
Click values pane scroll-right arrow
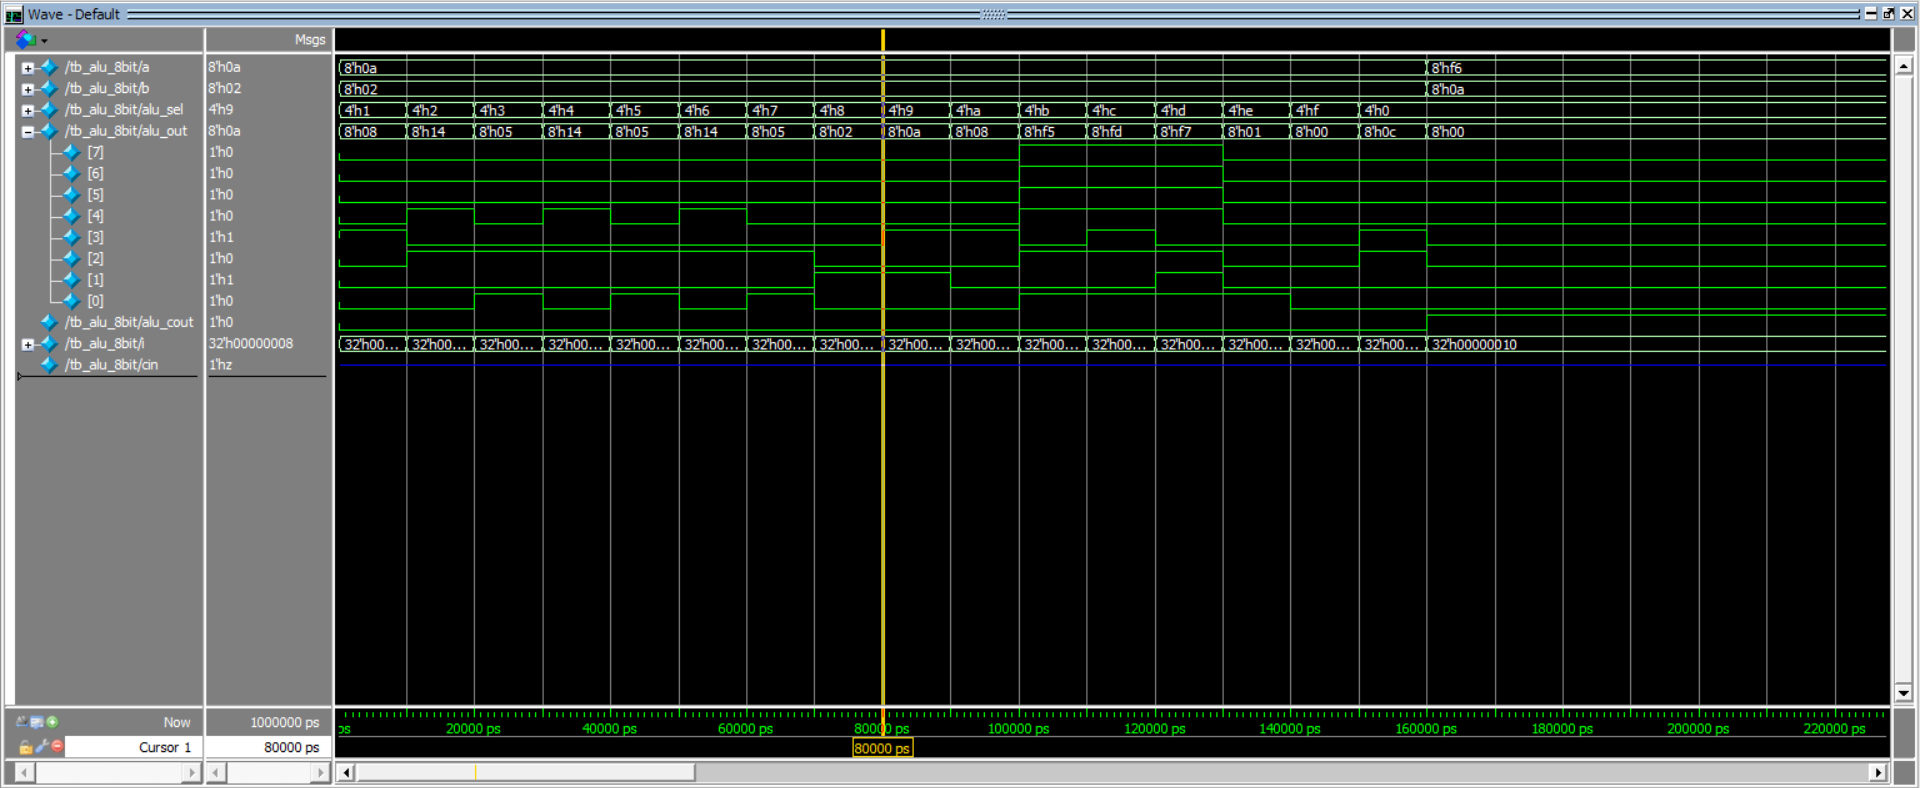[x=320, y=772]
